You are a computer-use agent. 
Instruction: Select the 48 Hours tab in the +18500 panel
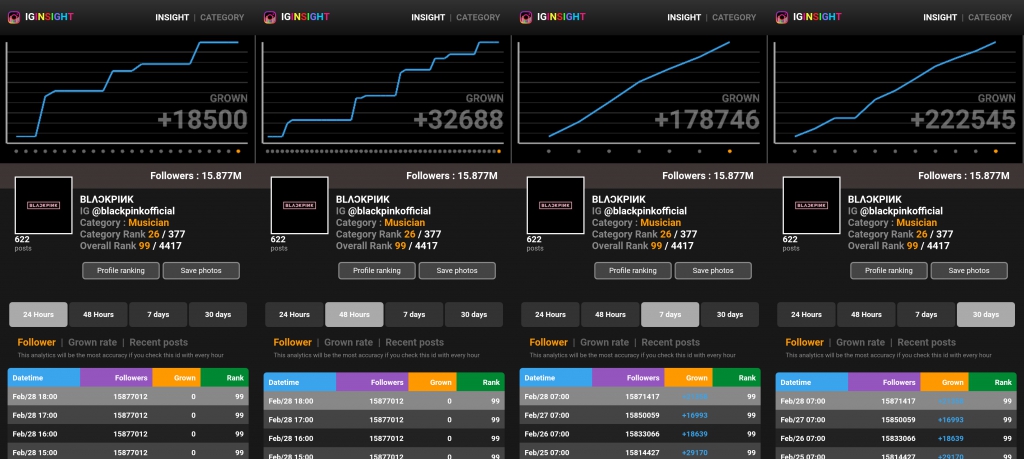pyautogui.click(x=98, y=315)
